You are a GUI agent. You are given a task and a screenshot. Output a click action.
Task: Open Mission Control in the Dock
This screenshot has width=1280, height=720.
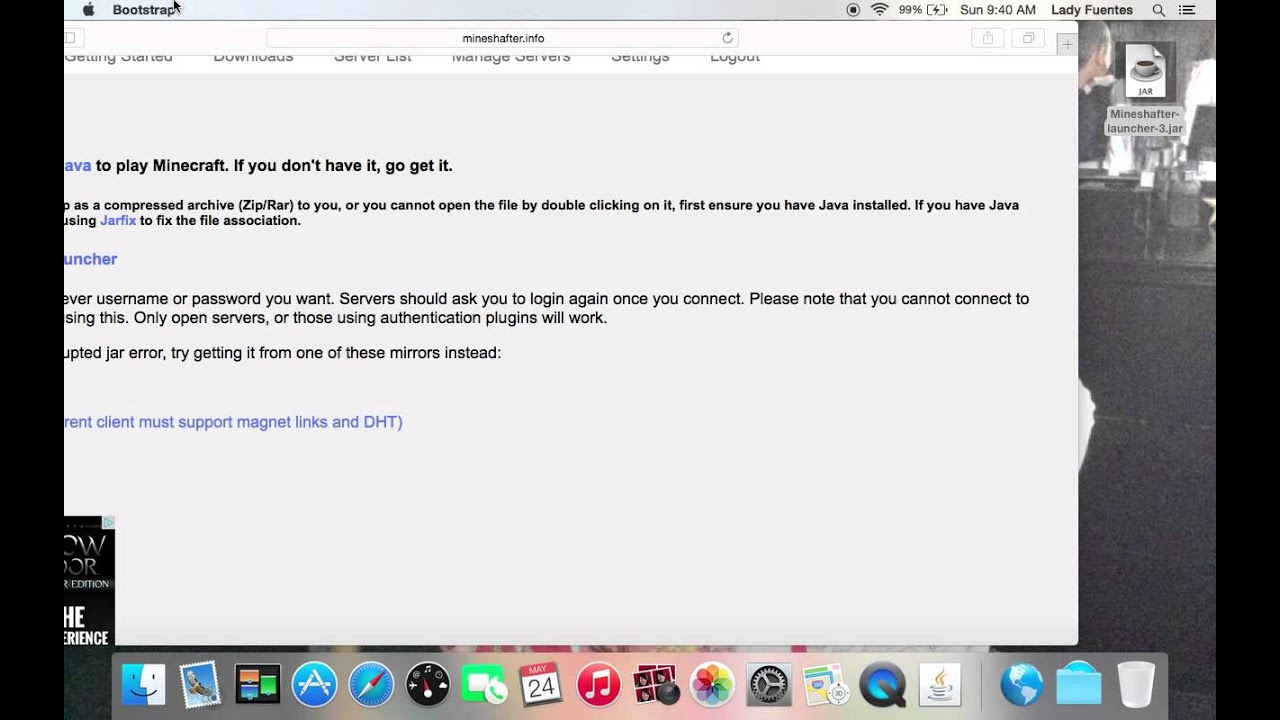pos(257,685)
